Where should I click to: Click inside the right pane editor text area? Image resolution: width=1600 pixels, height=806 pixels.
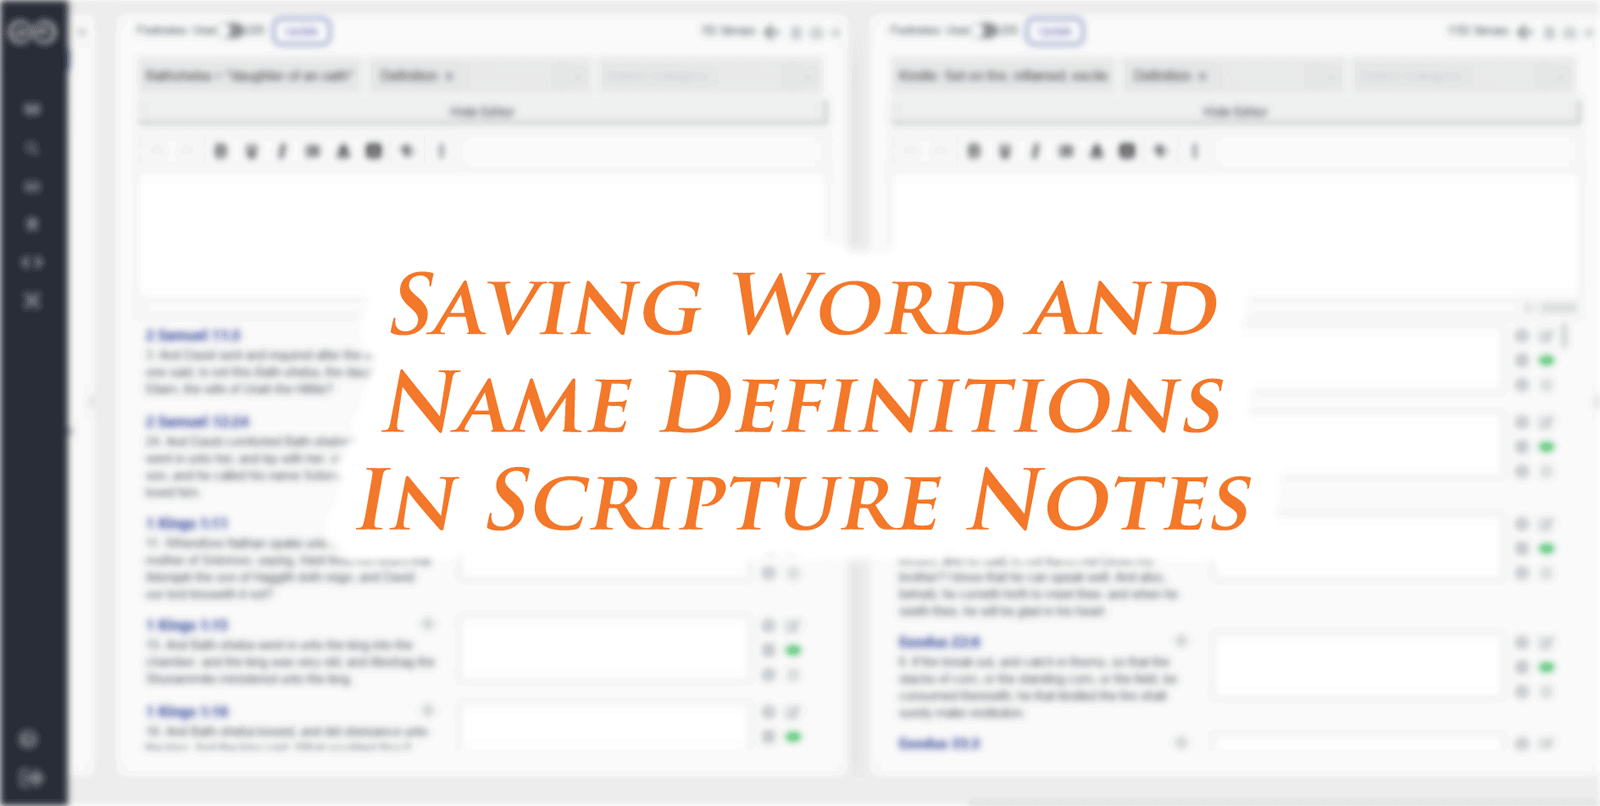point(1235,235)
